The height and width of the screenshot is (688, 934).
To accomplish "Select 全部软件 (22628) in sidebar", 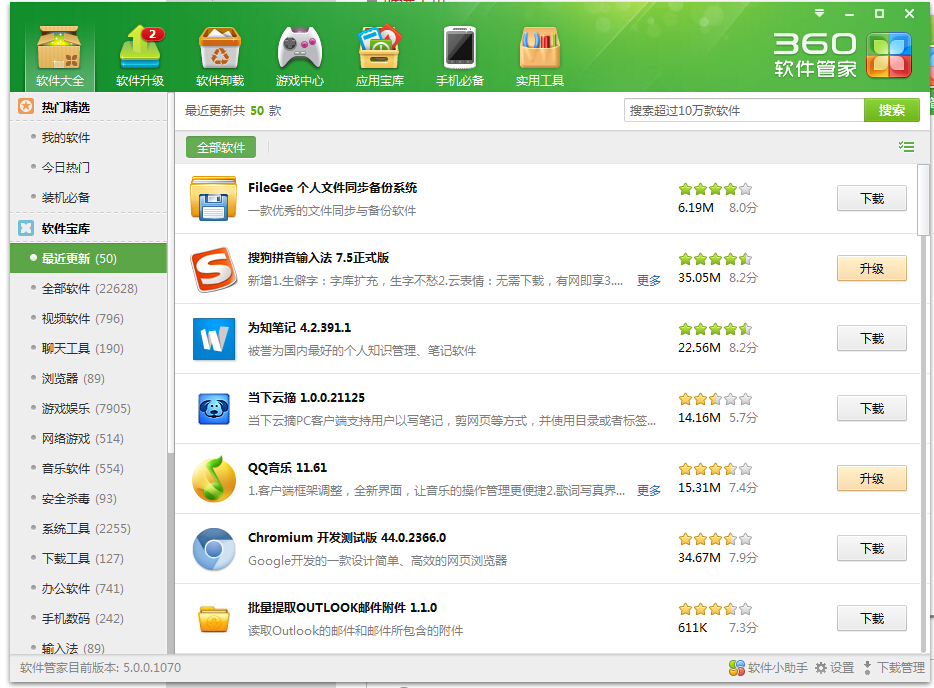I will [88, 288].
